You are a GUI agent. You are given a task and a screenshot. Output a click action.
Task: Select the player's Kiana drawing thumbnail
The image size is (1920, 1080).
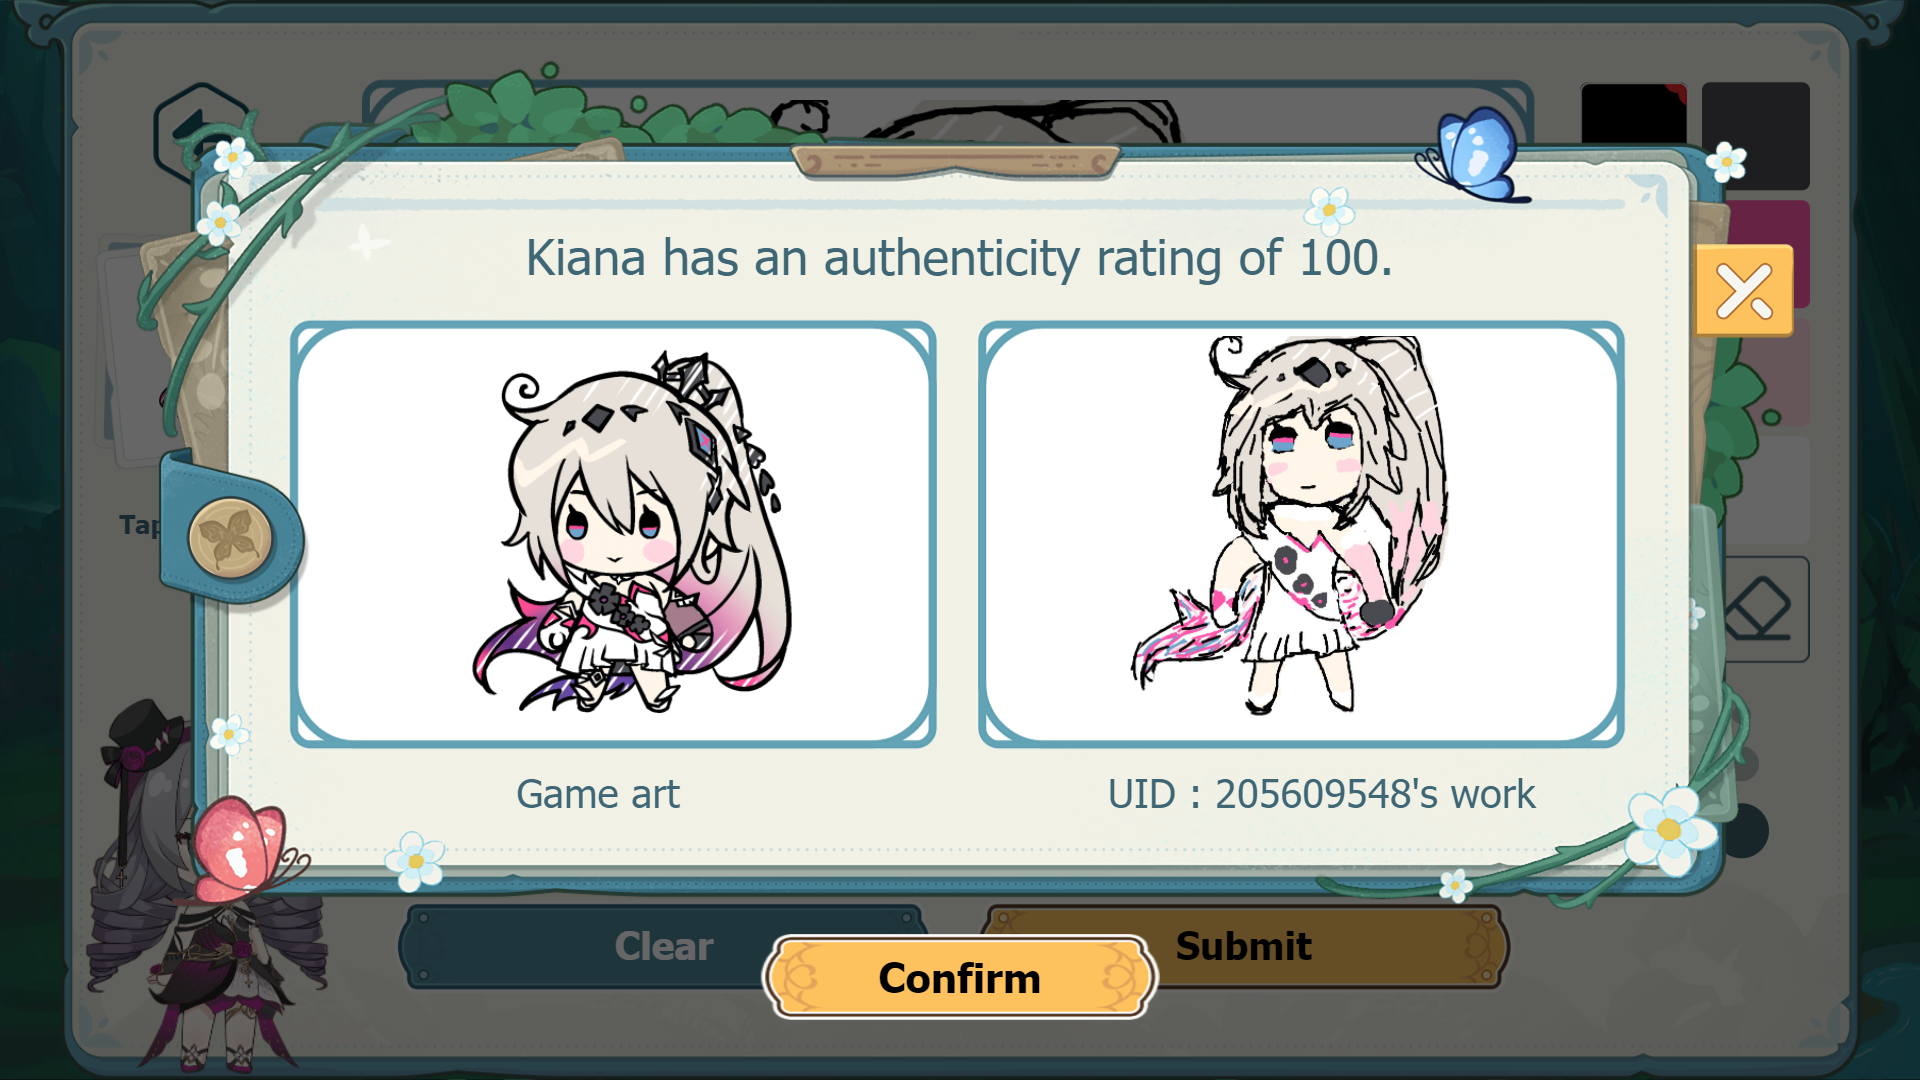pos(1301,534)
